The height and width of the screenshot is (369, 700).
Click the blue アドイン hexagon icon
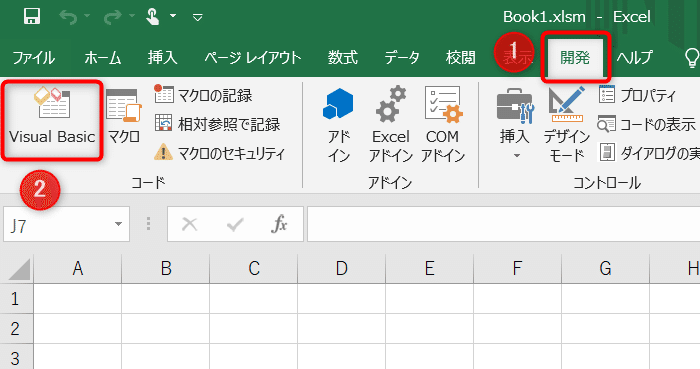338,104
